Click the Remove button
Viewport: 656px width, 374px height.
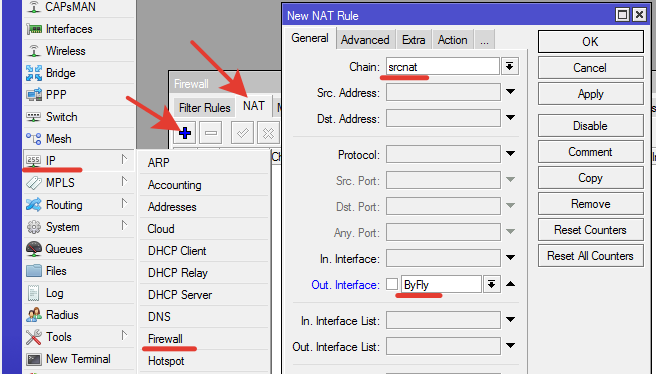click(591, 204)
